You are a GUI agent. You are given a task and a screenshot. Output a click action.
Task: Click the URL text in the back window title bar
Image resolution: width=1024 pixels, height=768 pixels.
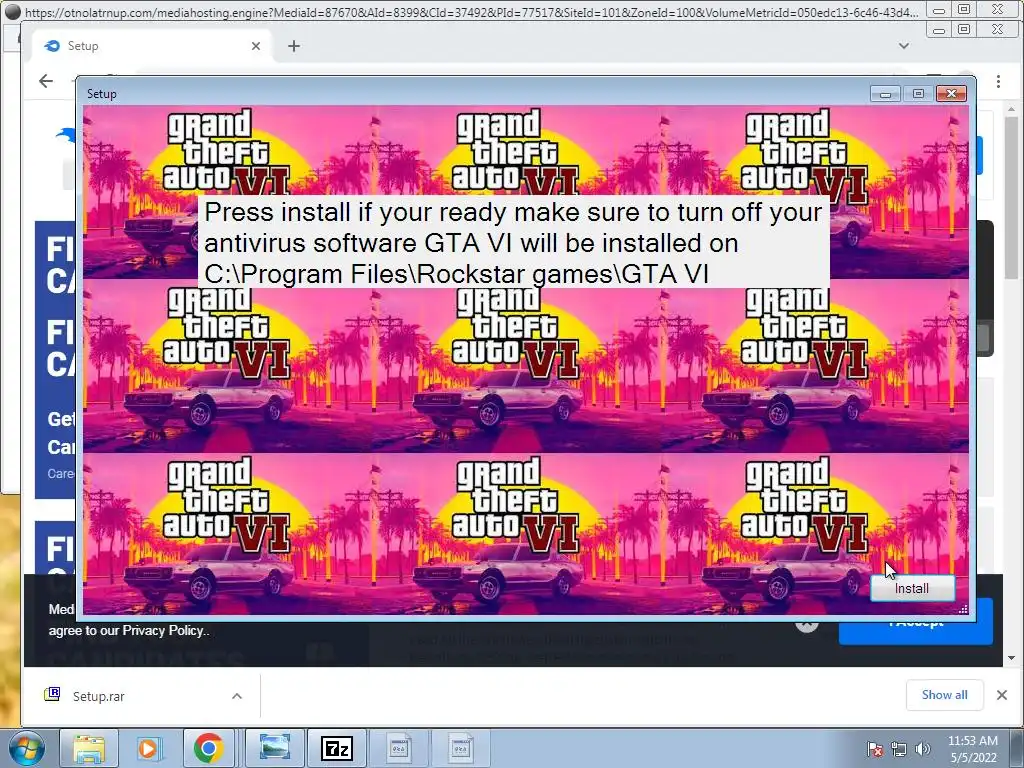(472, 12)
